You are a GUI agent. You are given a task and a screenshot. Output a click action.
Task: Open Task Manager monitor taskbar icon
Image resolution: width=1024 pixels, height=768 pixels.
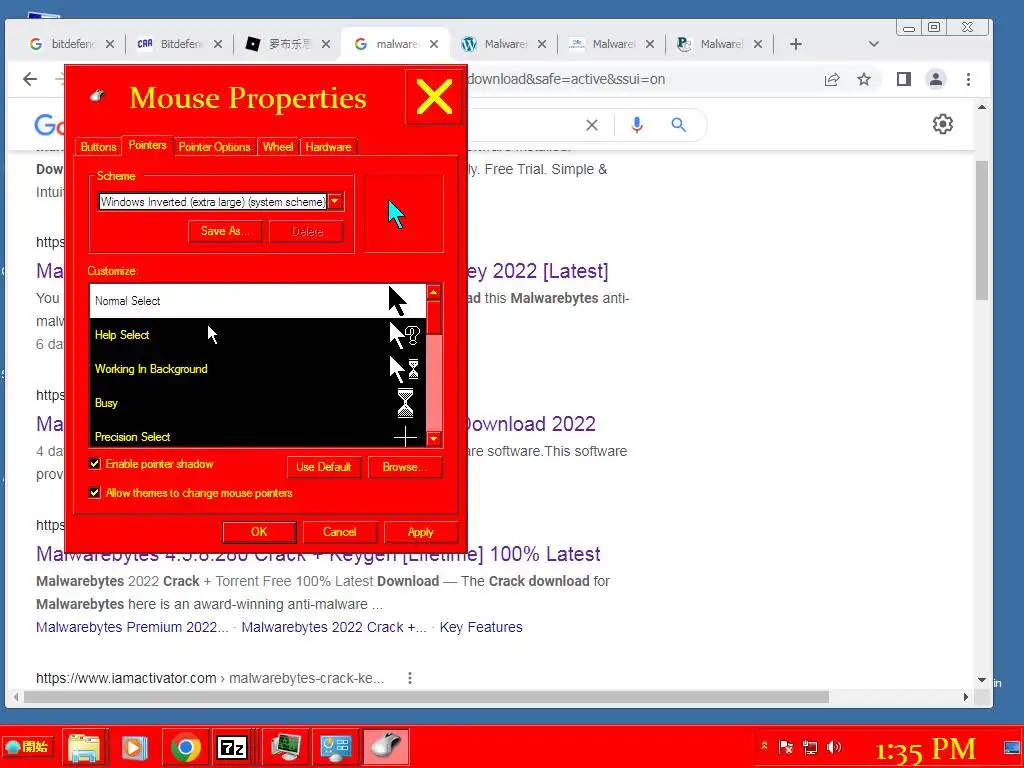click(x=285, y=747)
